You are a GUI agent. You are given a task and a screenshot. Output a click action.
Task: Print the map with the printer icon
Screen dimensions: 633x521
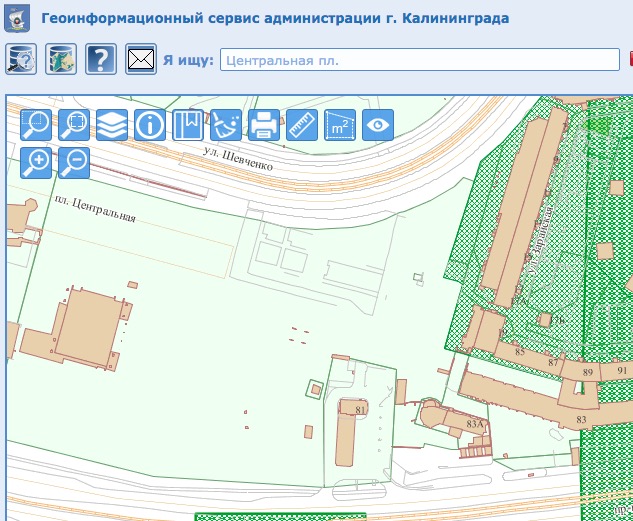(264, 125)
